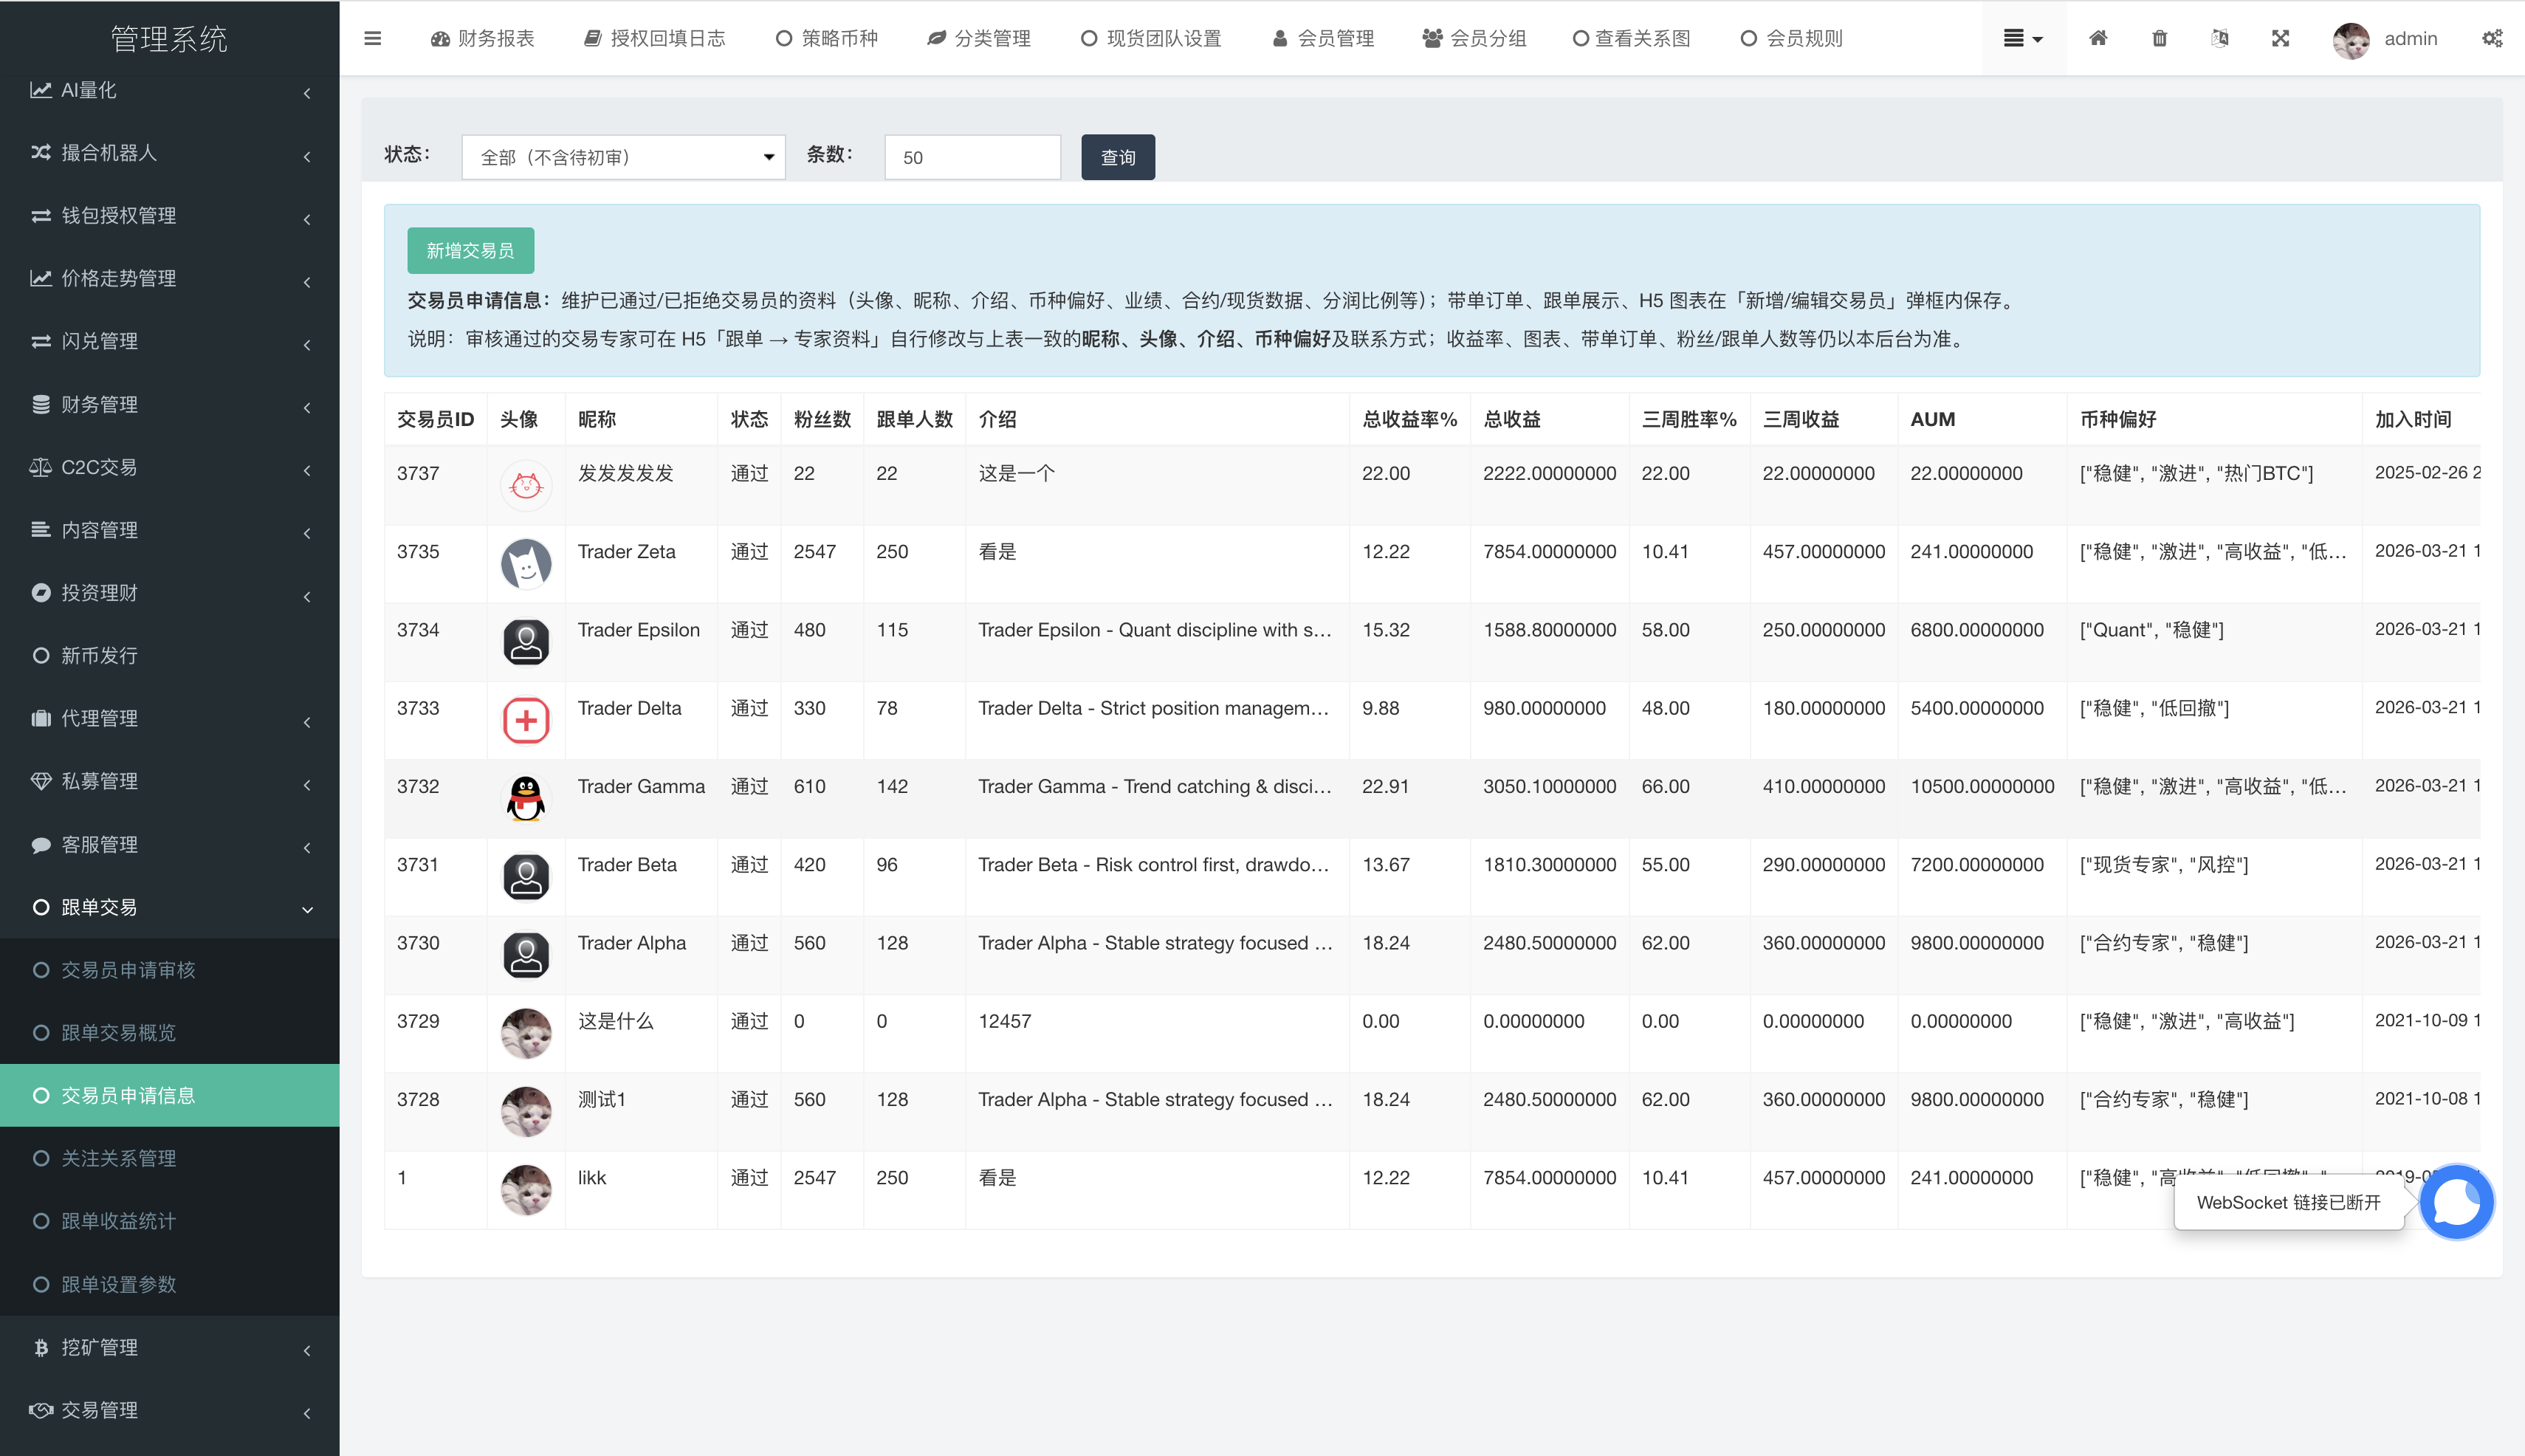Click the 新增交易员 button

pyautogui.click(x=470, y=250)
